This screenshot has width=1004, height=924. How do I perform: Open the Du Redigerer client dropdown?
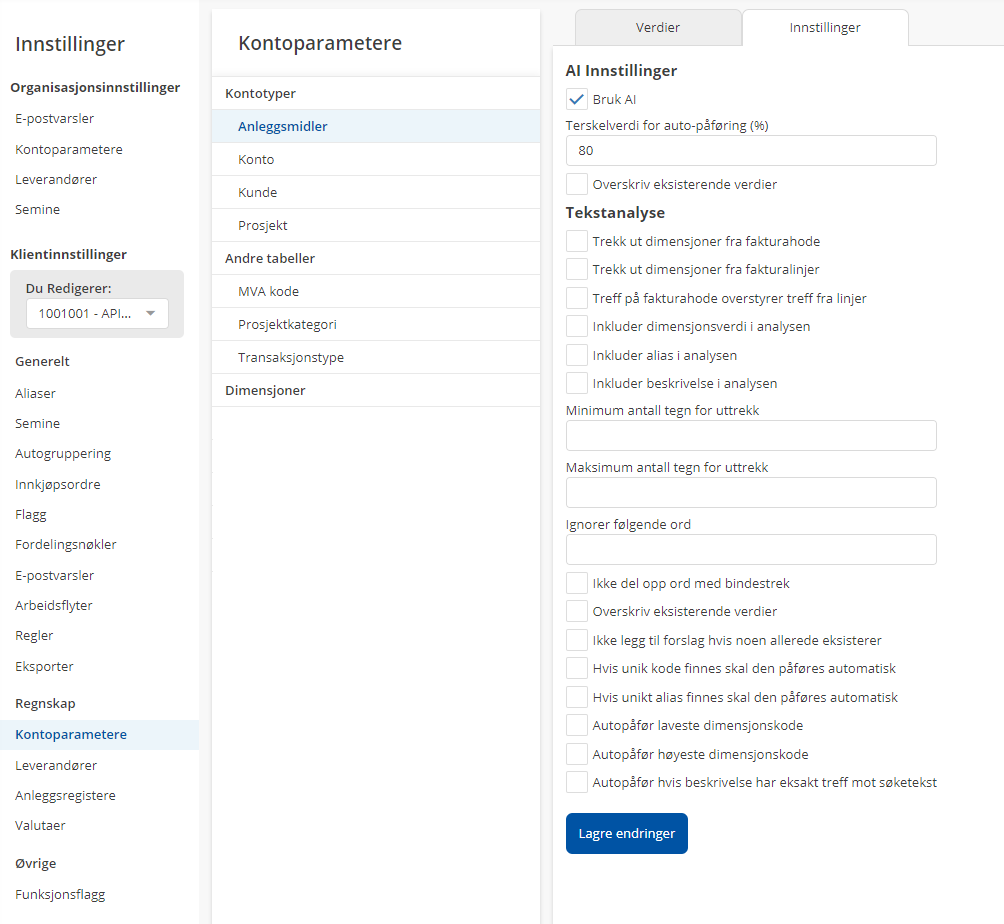97,313
